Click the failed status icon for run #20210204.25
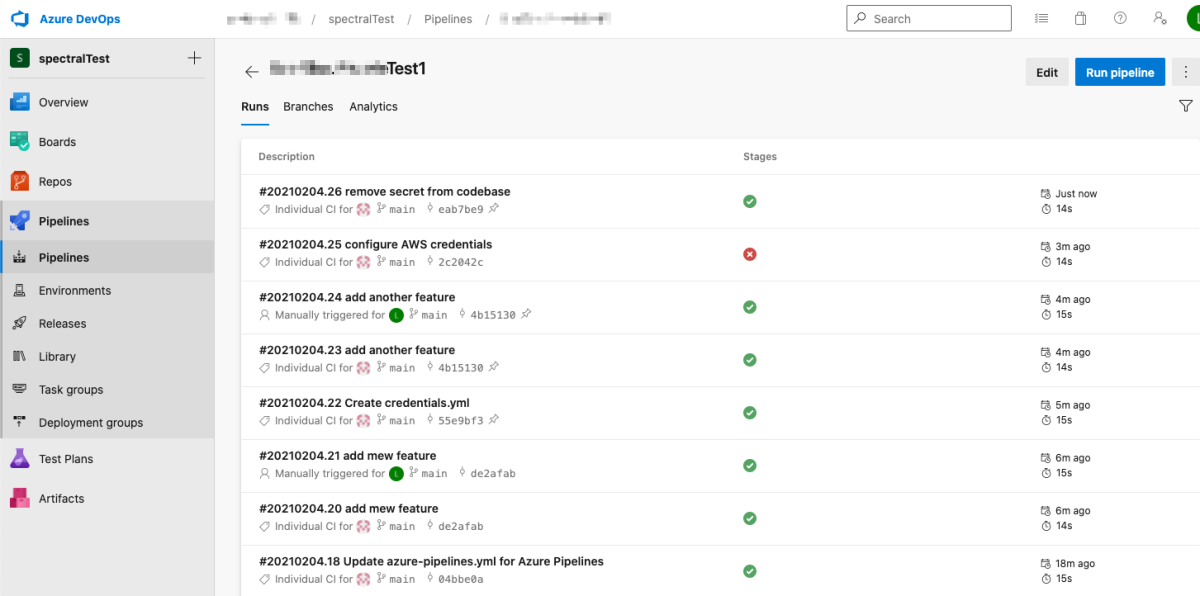The image size is (1200, 596). (x=750, y=254)
